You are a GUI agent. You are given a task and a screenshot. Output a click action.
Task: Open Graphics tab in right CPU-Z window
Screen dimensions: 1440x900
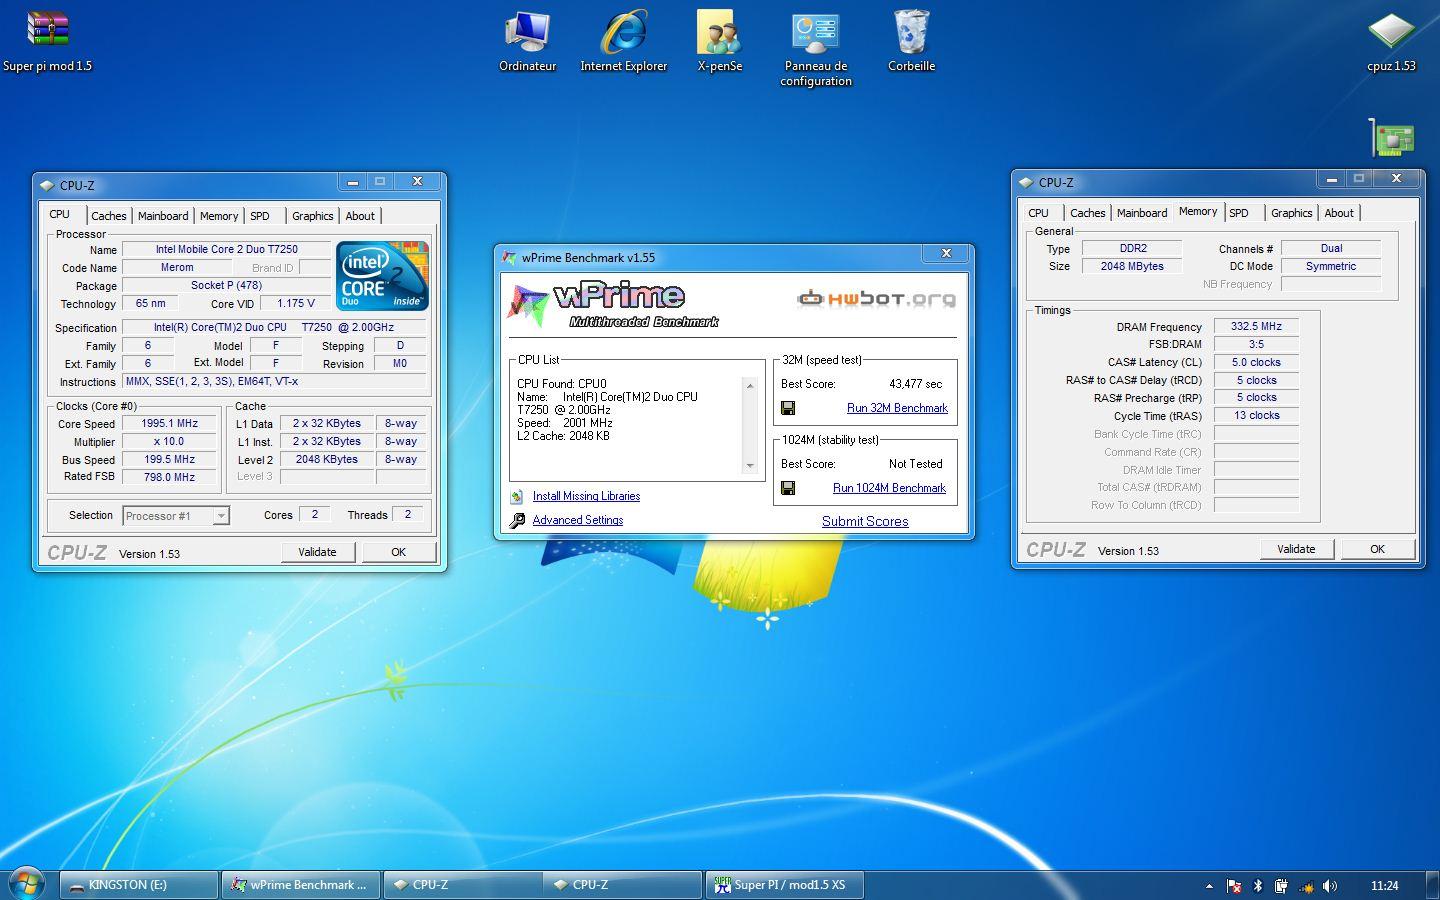tap(1292, 213)
